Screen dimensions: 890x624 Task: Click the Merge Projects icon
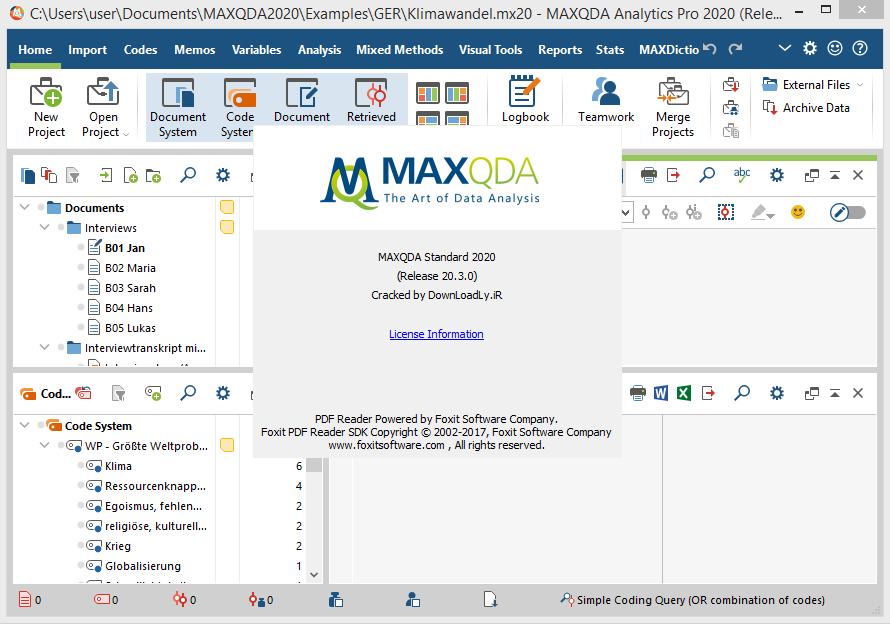point(673,107)
